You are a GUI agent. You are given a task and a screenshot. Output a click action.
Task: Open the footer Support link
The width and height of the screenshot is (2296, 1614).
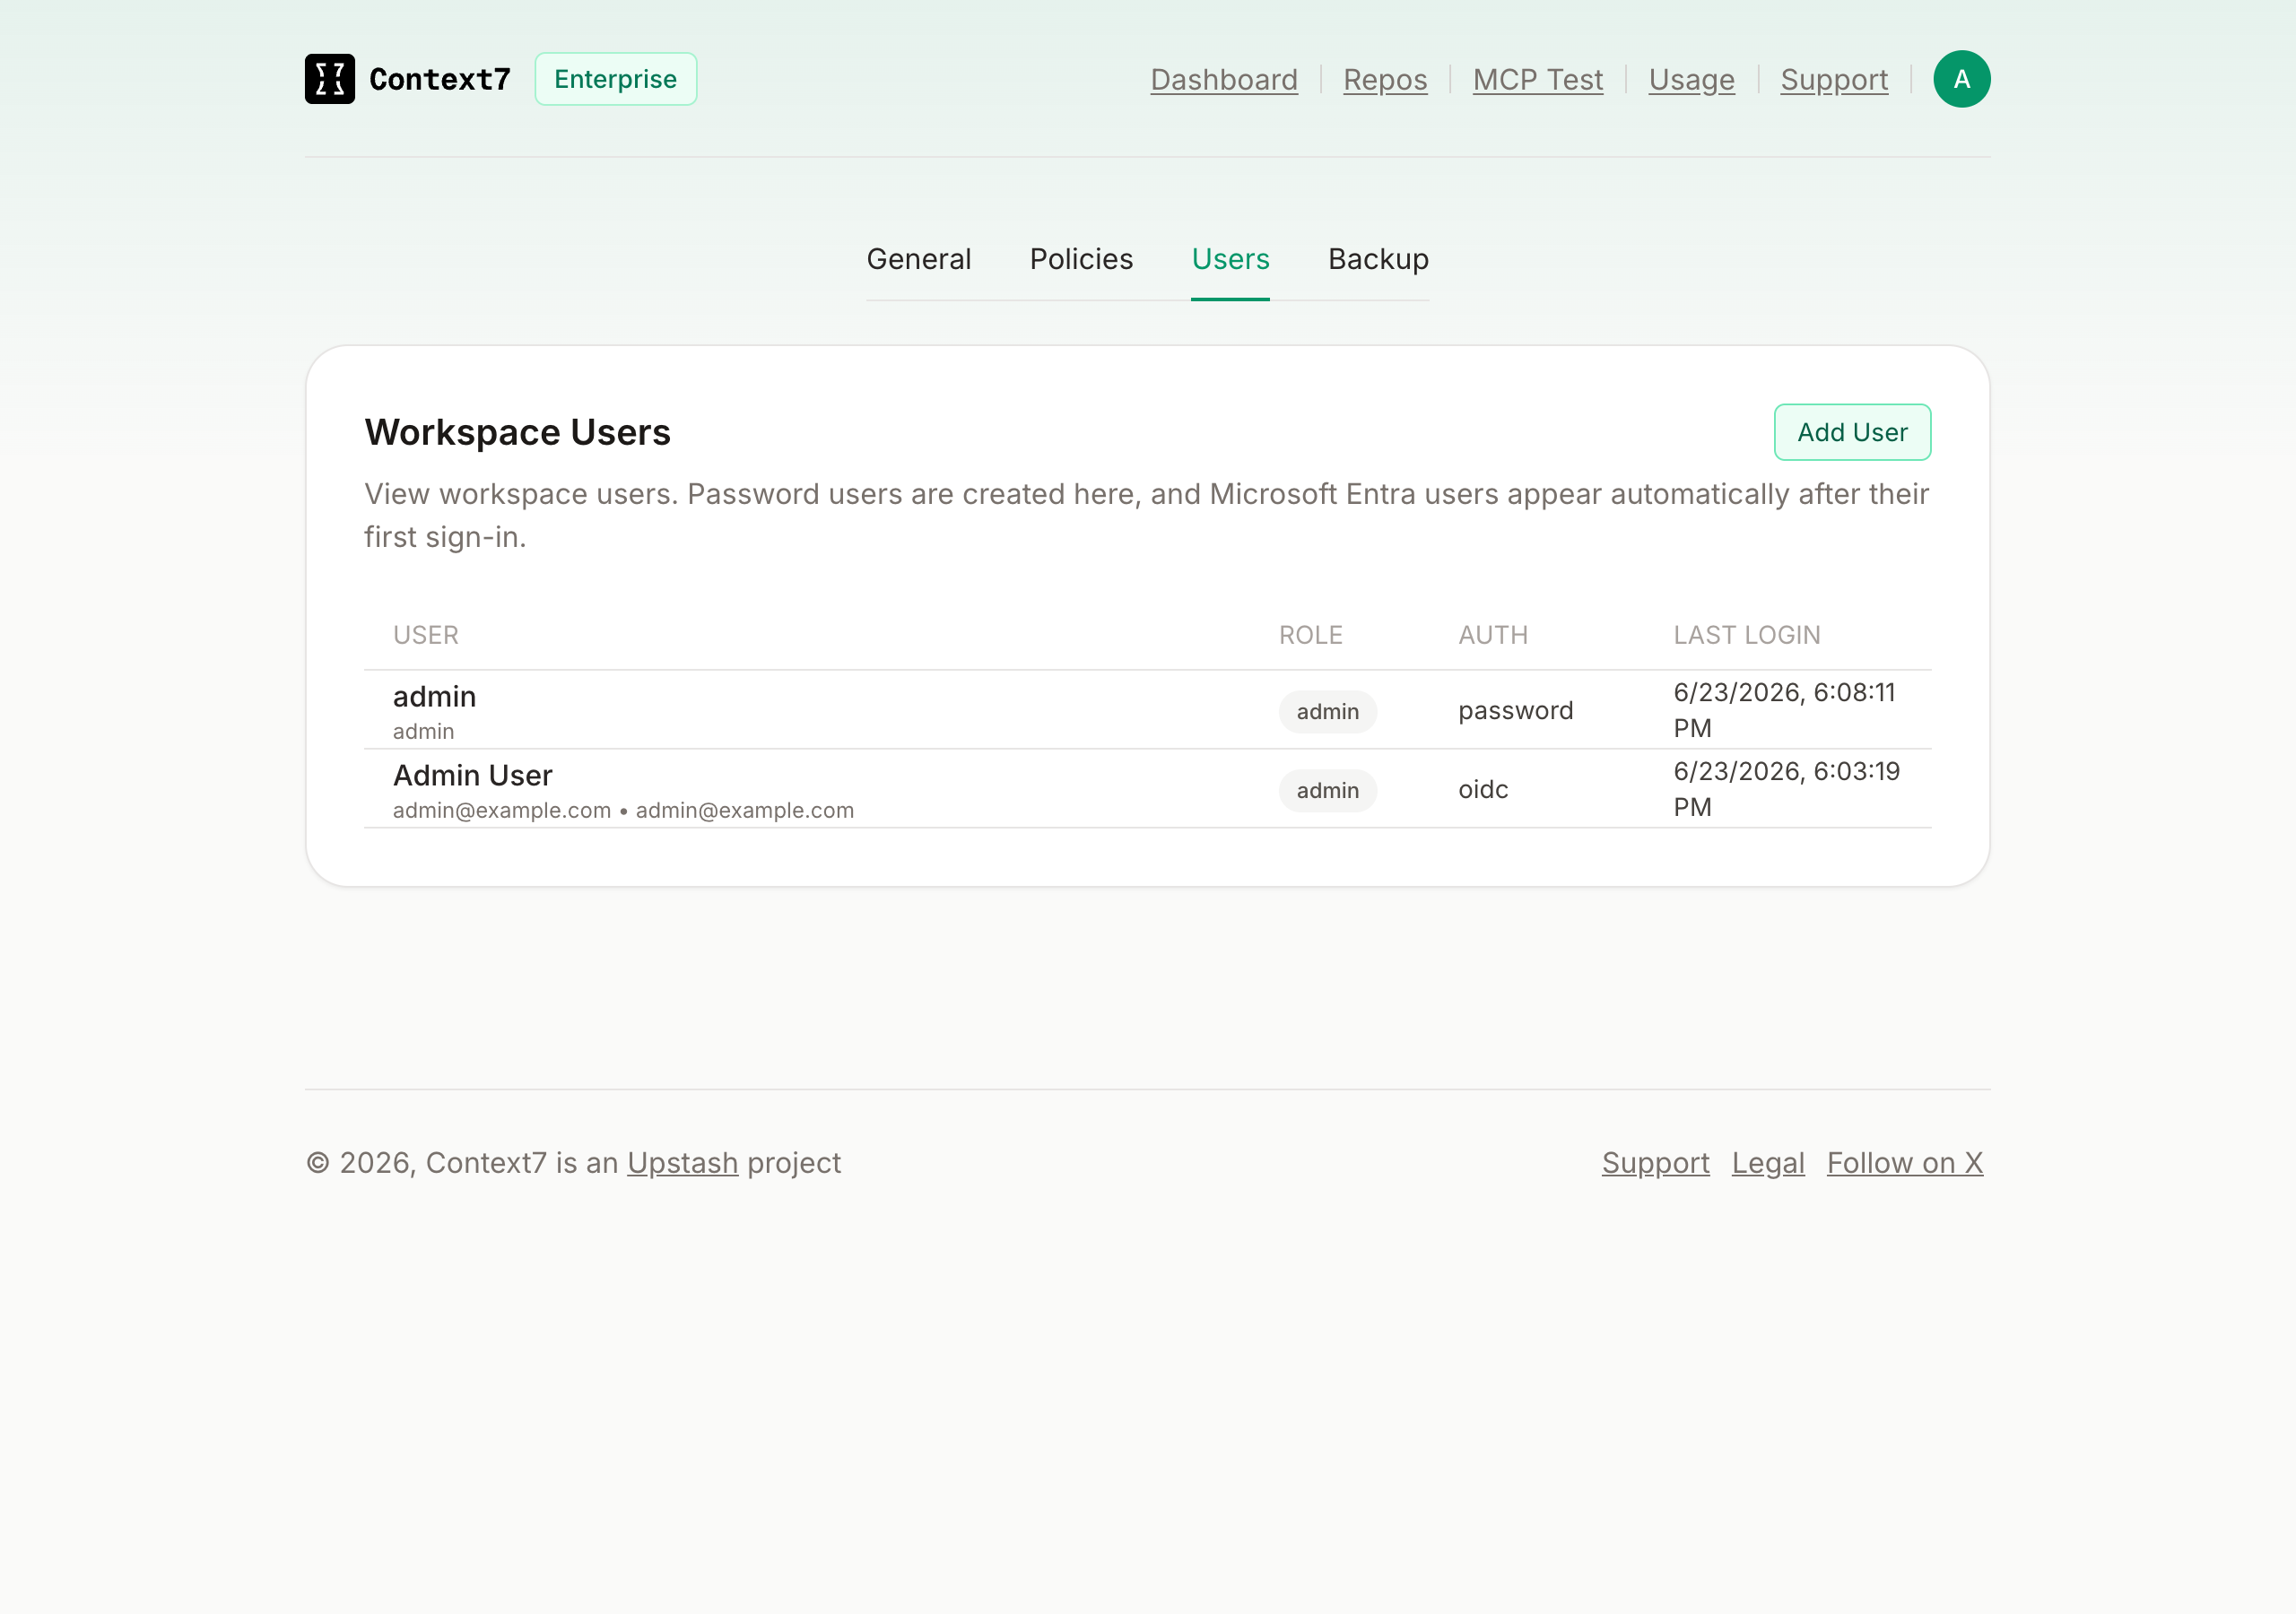click(1655, 1162)
